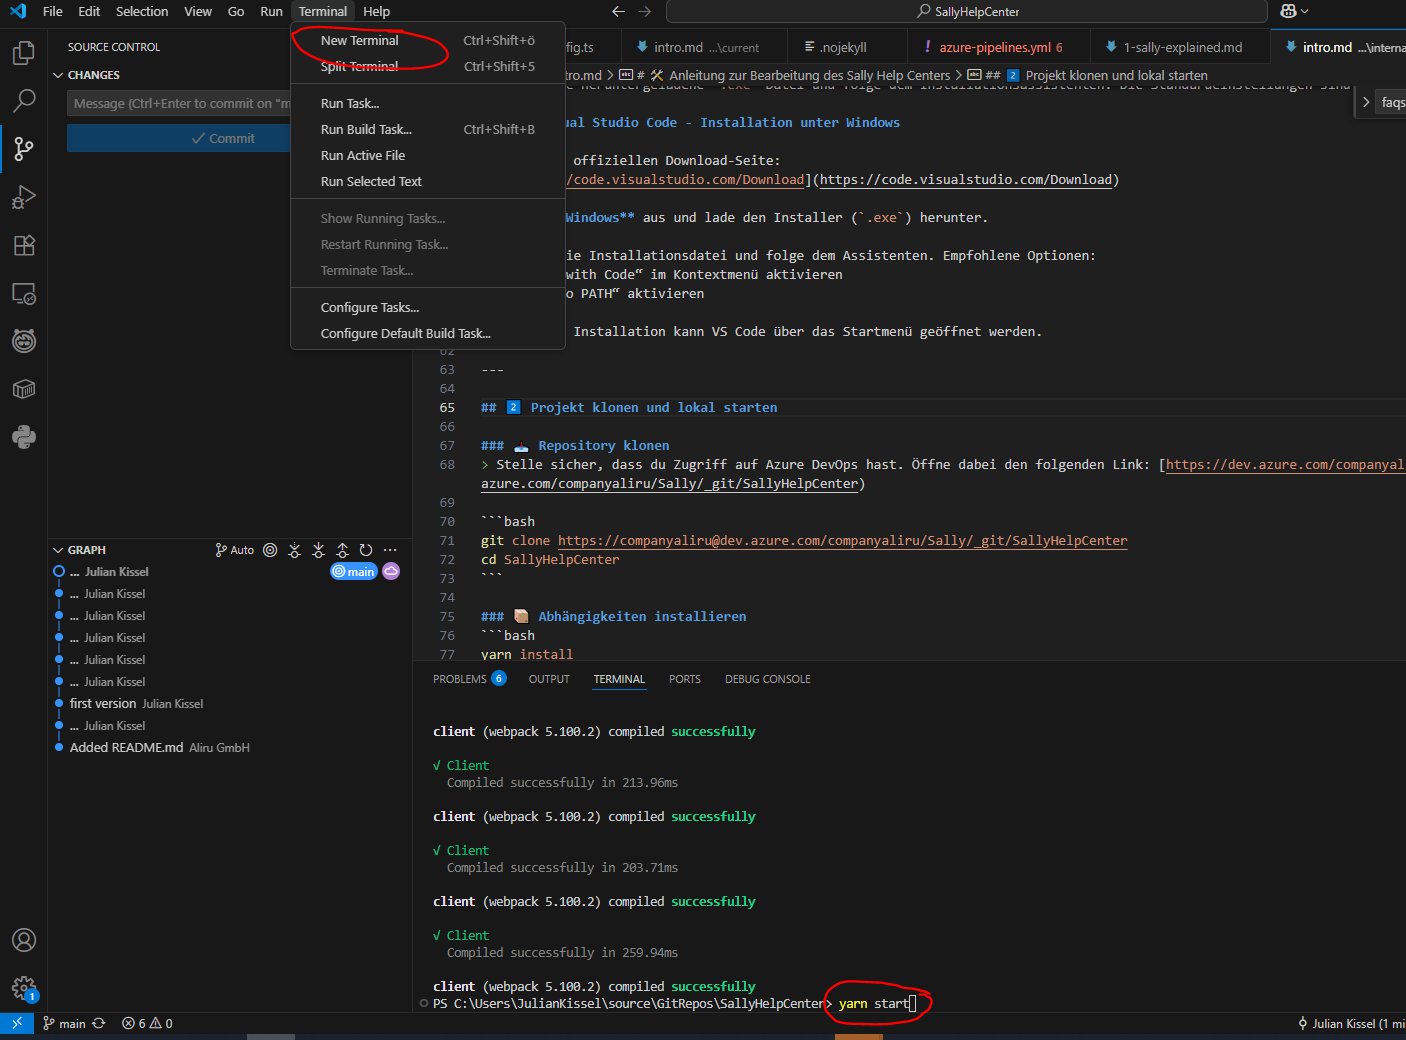This screenshot has height=1040, width=1406.
Task: Open the Copilot dropdown arrow in title bar
Action: [x=1305, y=11]
